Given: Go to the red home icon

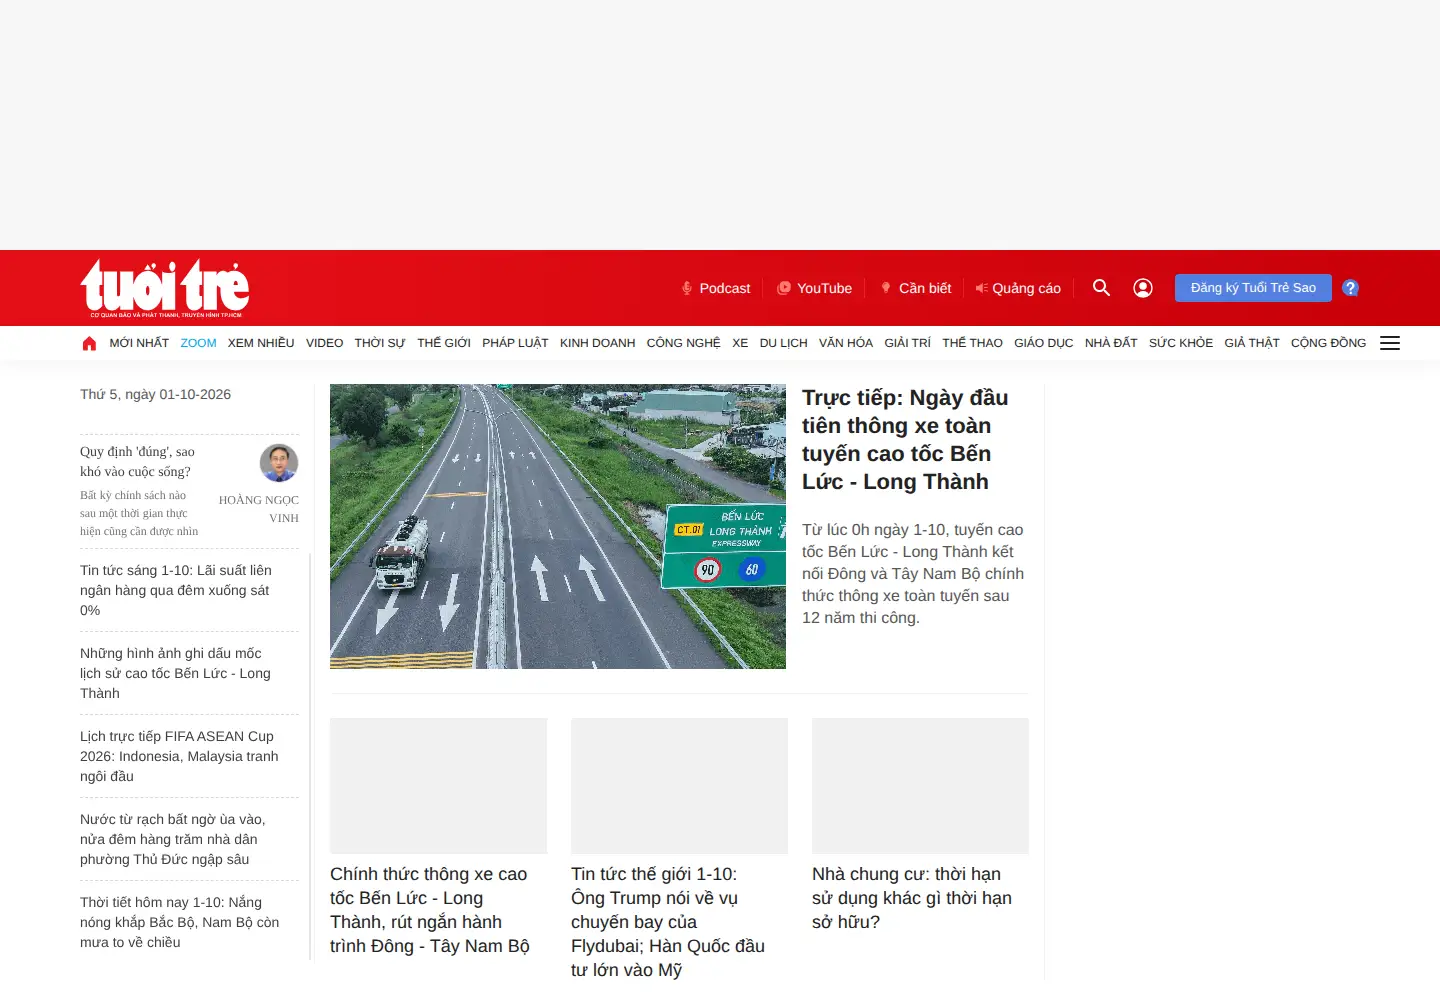Looking at the screenshot, I should pyautogui.click(x=89, y=343).
